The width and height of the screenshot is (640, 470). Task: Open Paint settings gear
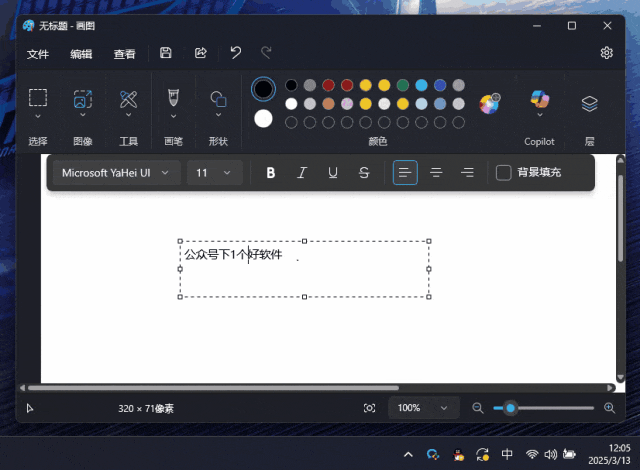coord(607,53)
